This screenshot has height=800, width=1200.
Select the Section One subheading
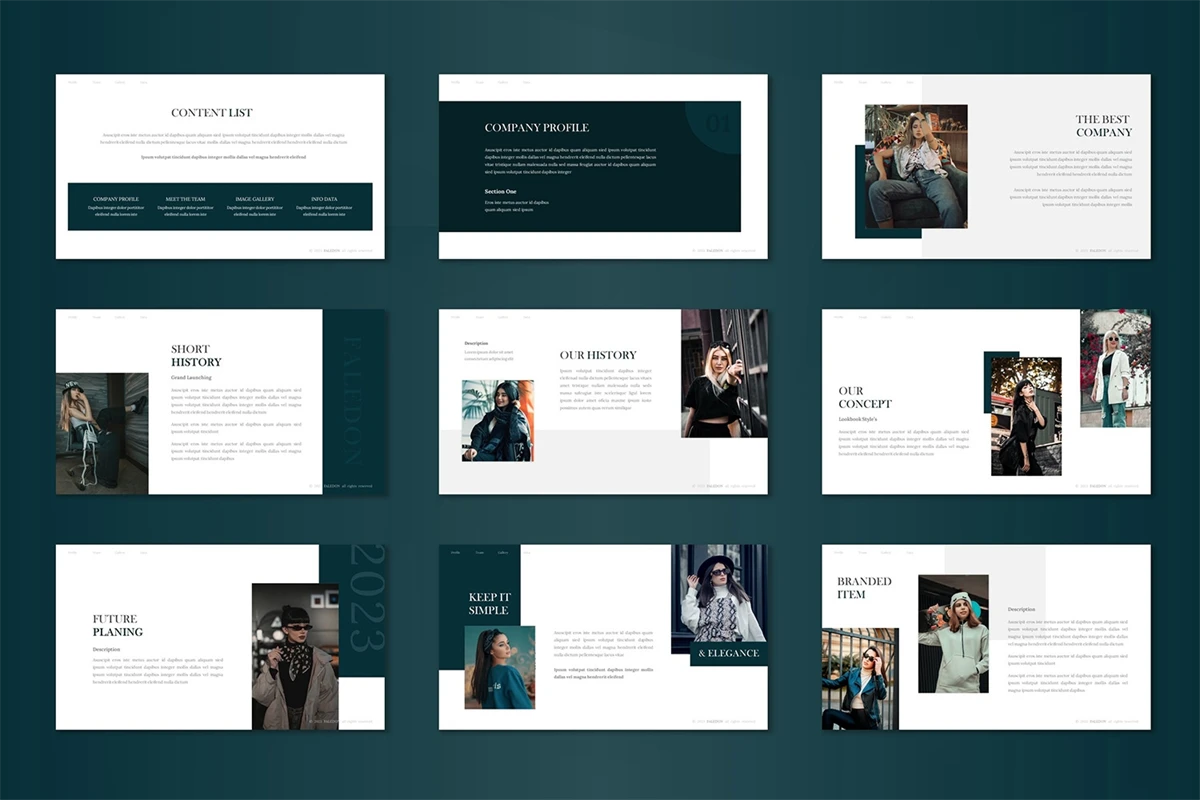tap(501, 191)
